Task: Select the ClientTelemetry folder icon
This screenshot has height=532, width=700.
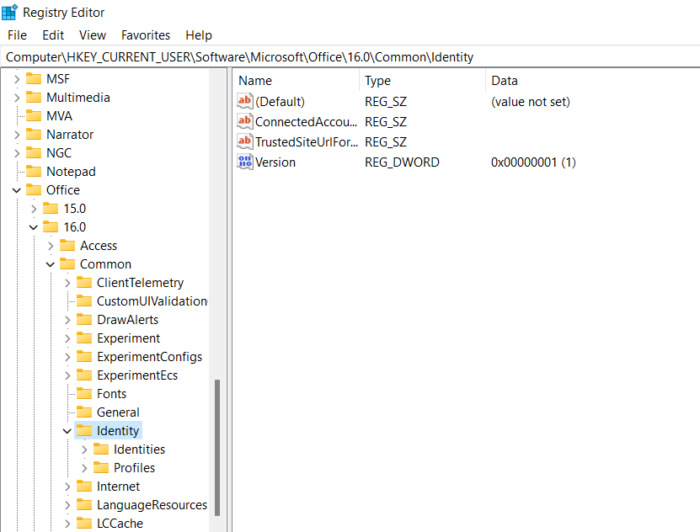Action: pos(84,283)
